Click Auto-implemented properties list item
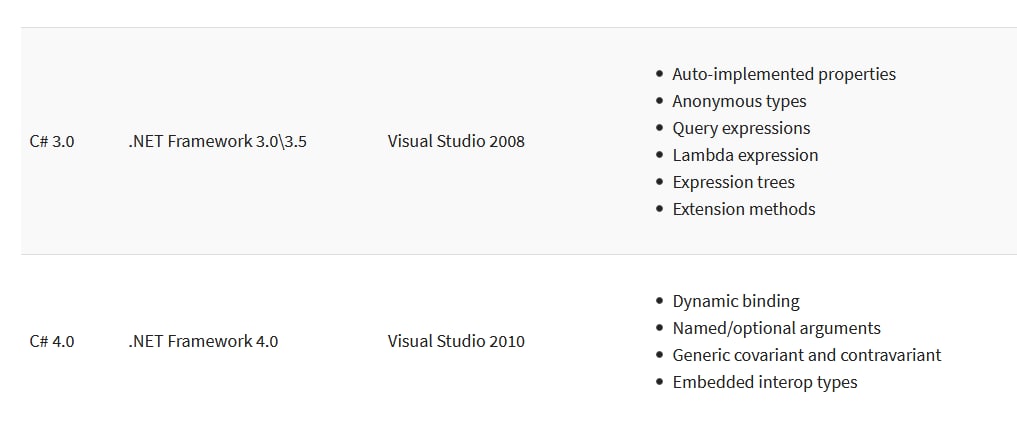The image size is (1017, 424). 784,75
